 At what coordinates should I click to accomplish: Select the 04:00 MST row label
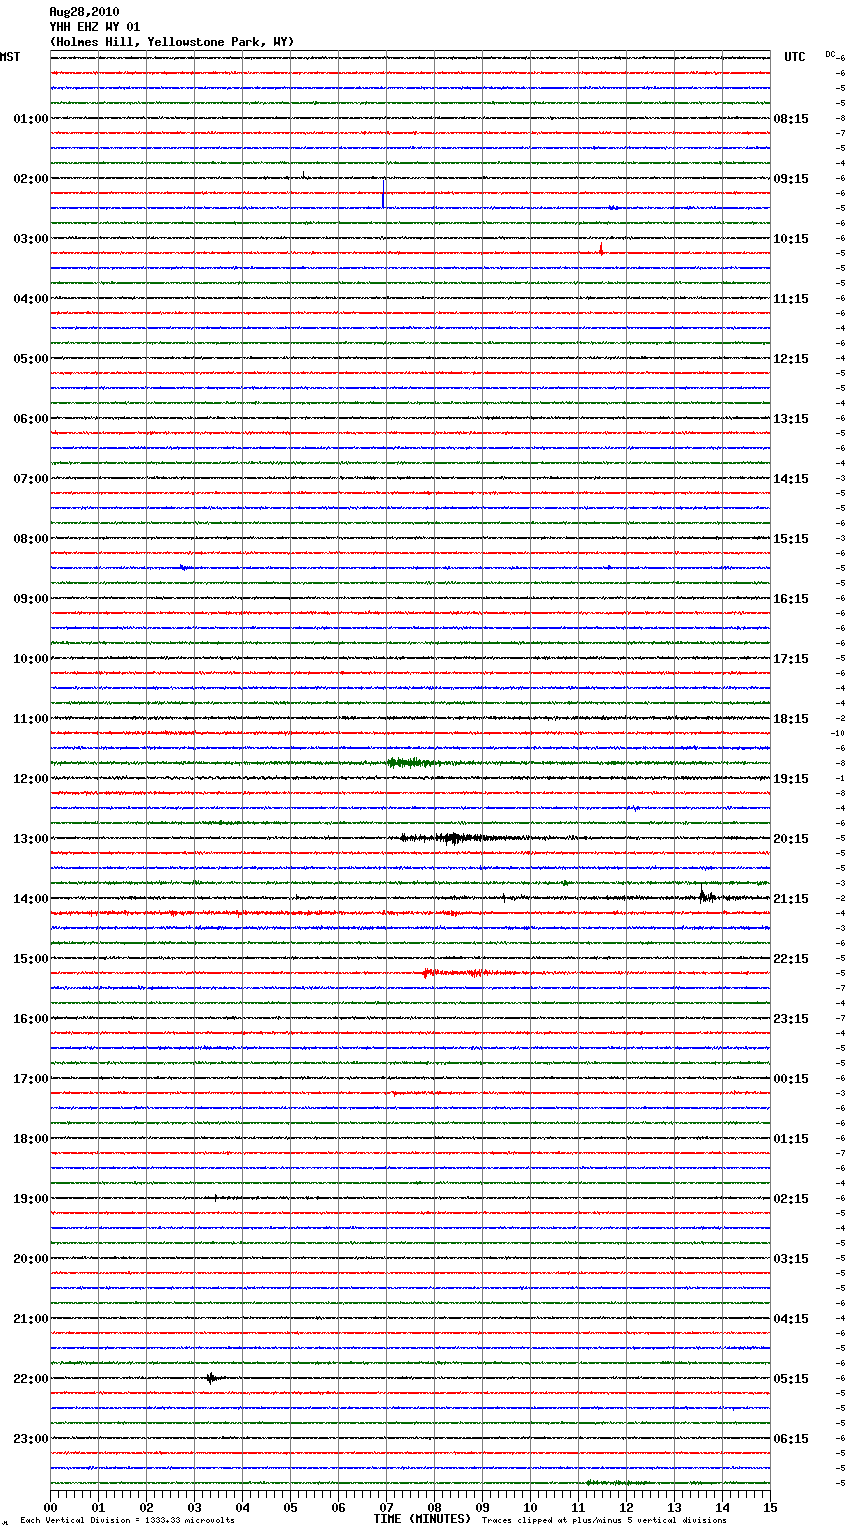point(31,299)
